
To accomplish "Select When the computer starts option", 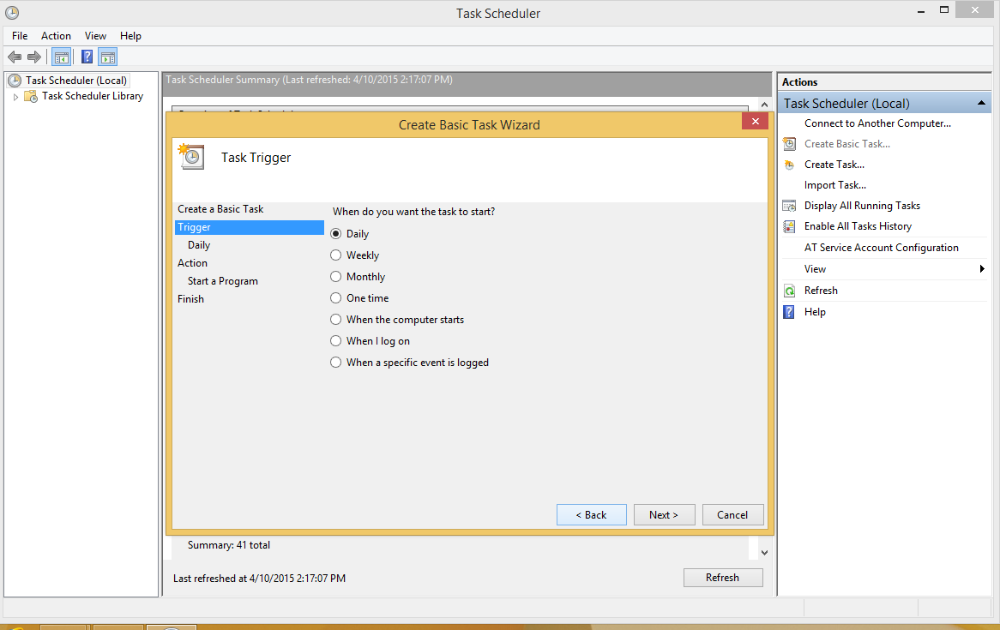I will click(x=336, y=319).
